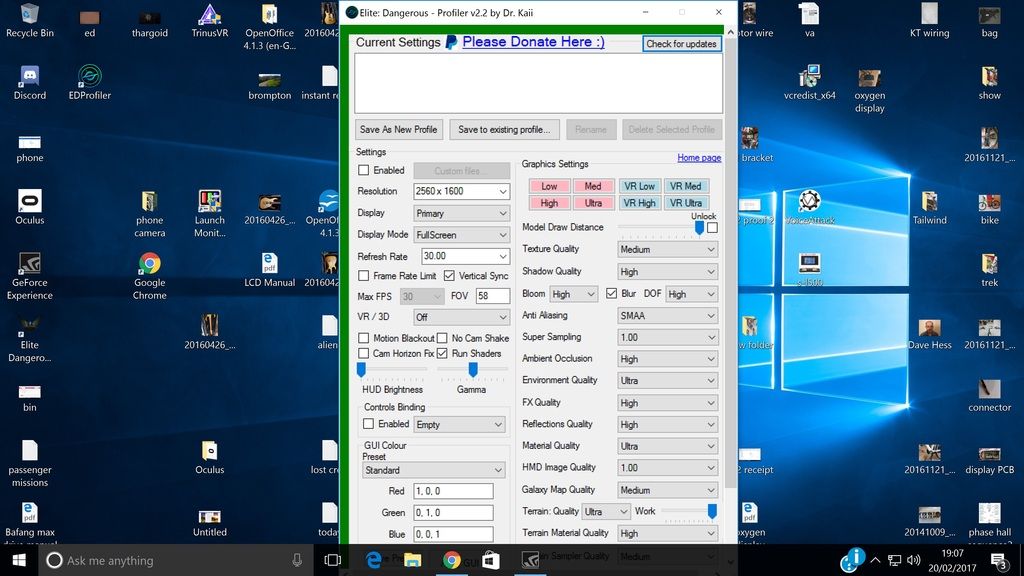Open the phone camera desktop folder
Screen dimensions: 1024x576
click(x=150, y=214)
